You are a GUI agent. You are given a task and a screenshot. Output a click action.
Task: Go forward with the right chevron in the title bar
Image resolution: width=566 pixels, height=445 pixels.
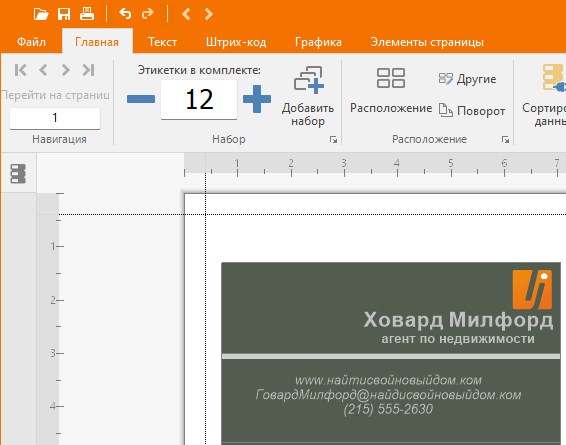(209, 14)
